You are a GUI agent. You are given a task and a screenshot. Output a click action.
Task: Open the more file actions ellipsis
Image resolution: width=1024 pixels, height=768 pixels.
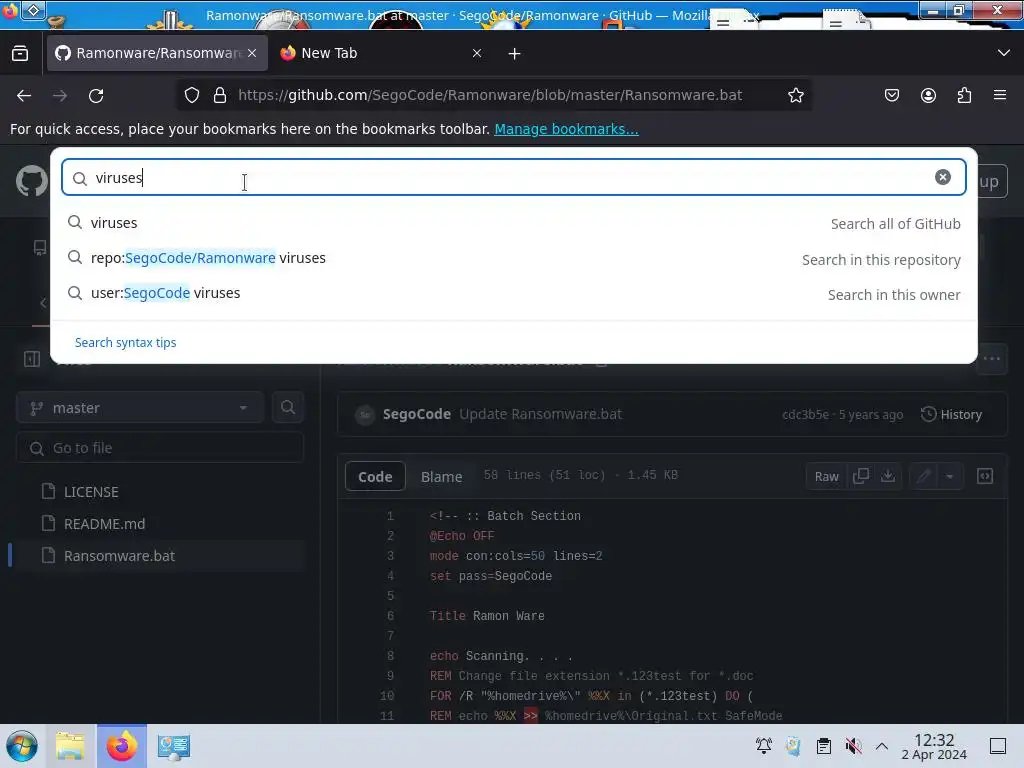tap(991, 359)
